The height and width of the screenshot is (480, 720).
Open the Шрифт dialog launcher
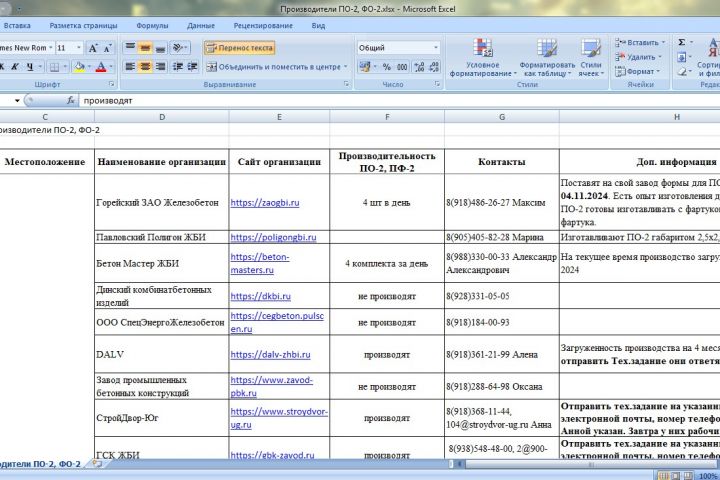[x=112, y=84]
